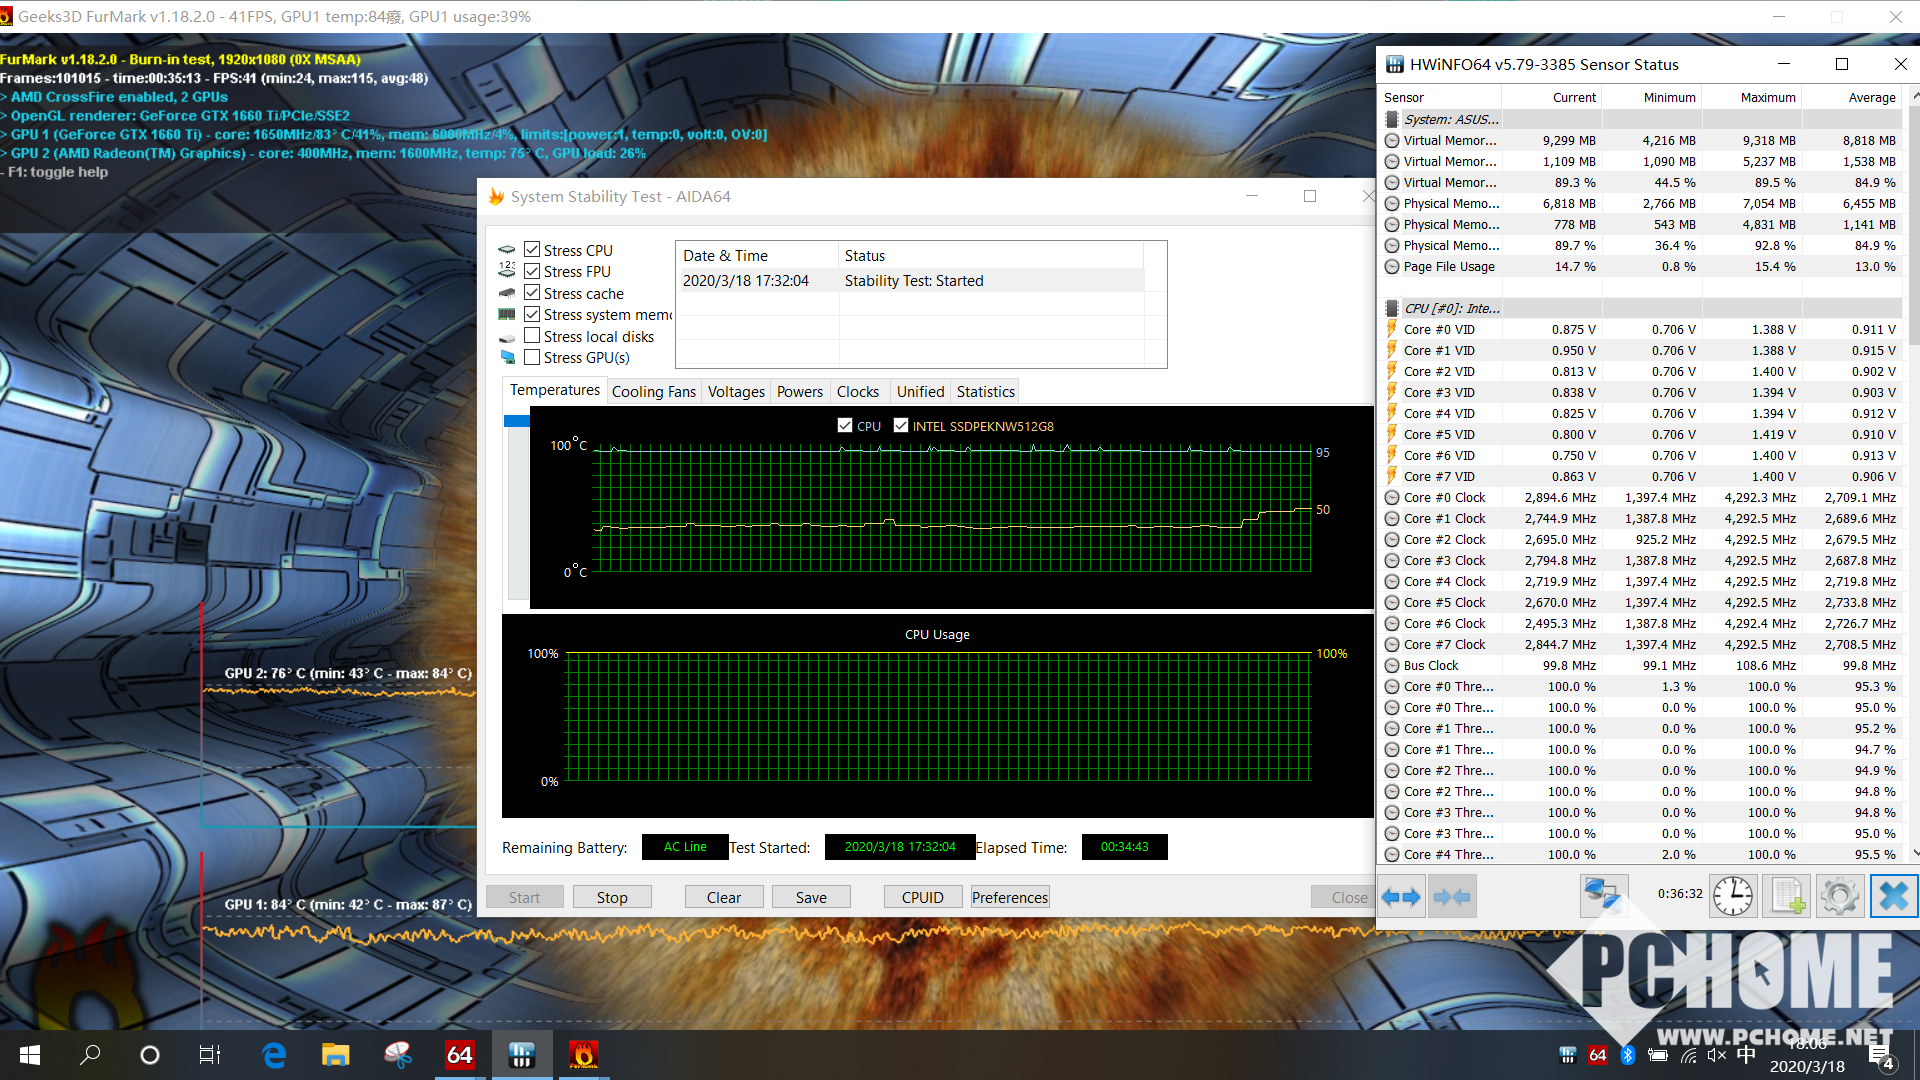
Task: Switch to Unified tab
Action: (x=920, y=392)
